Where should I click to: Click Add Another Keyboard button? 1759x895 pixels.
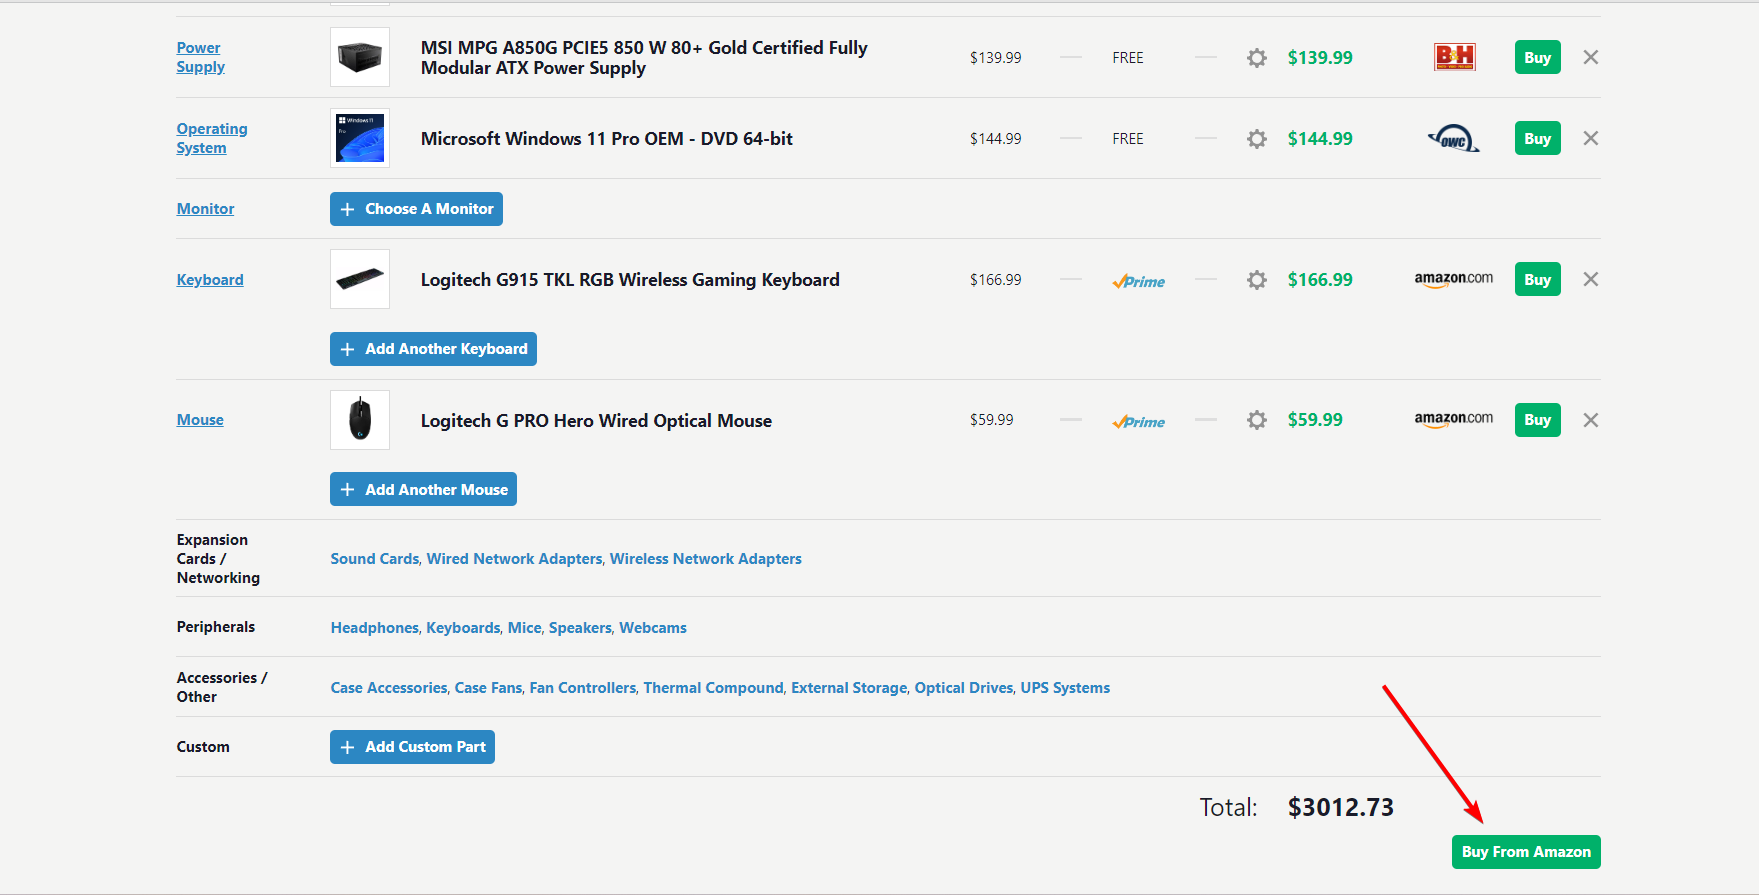coord(433,349)
